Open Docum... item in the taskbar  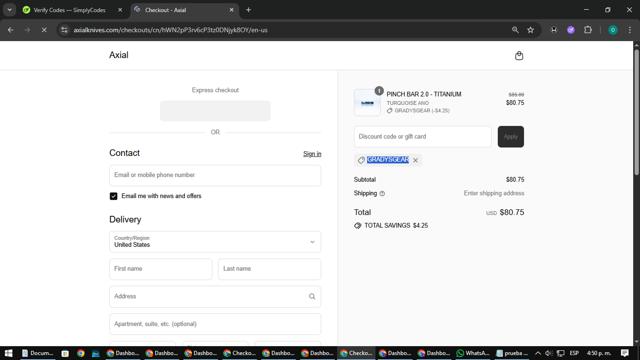point(38,353)
